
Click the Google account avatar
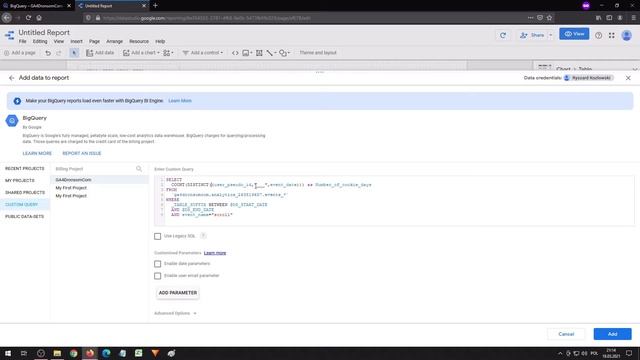[x=627, y=36]
